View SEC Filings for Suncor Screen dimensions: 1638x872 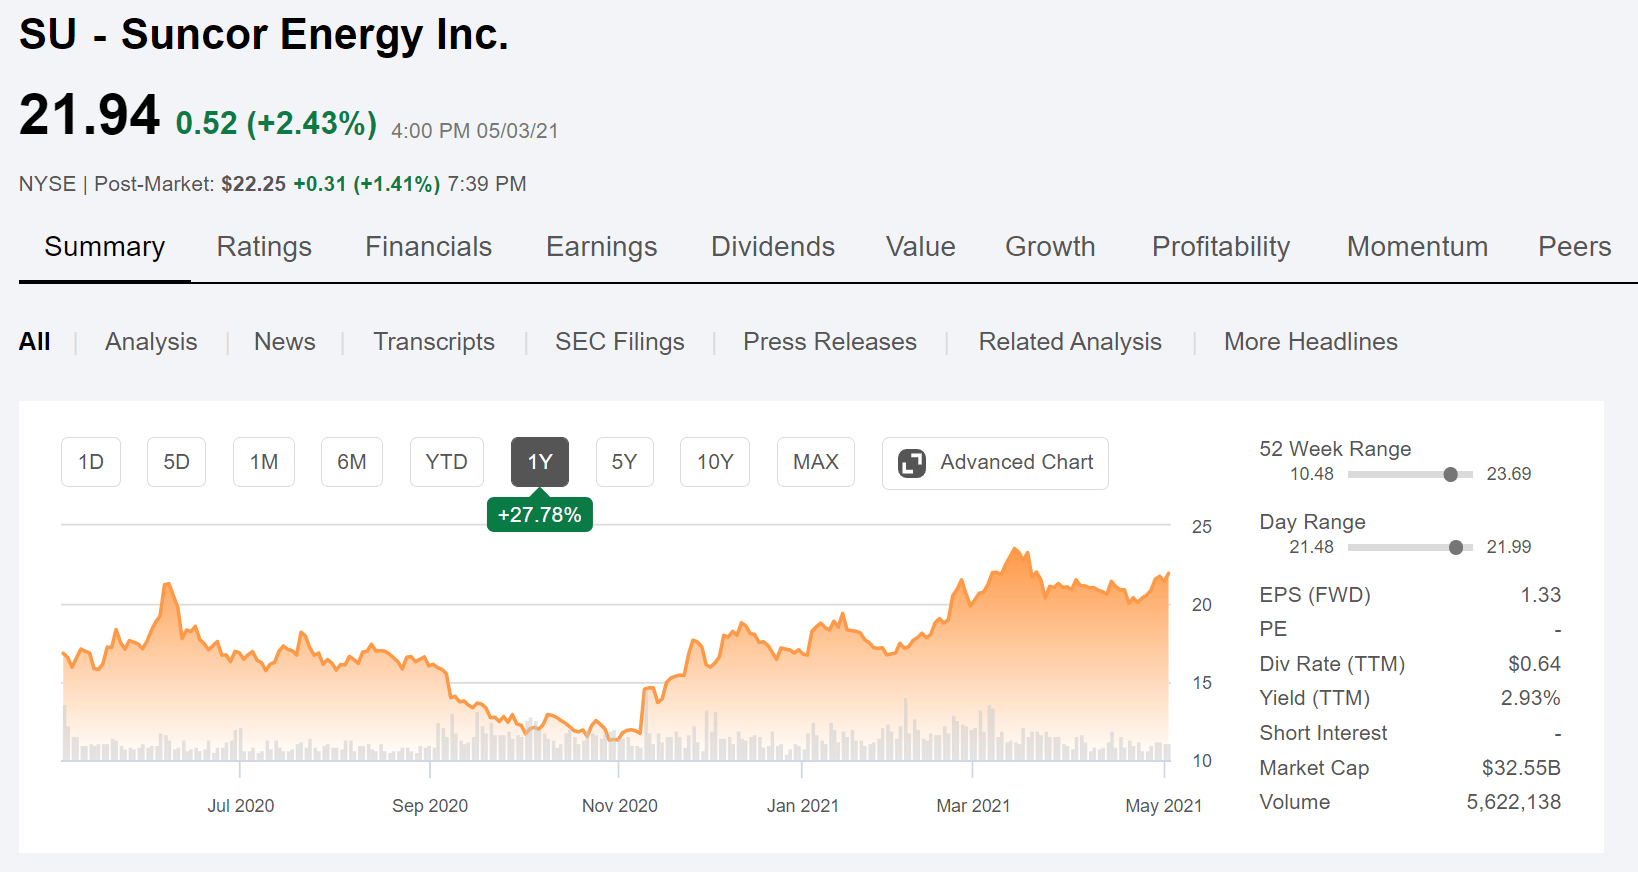(x=620, y=342)
